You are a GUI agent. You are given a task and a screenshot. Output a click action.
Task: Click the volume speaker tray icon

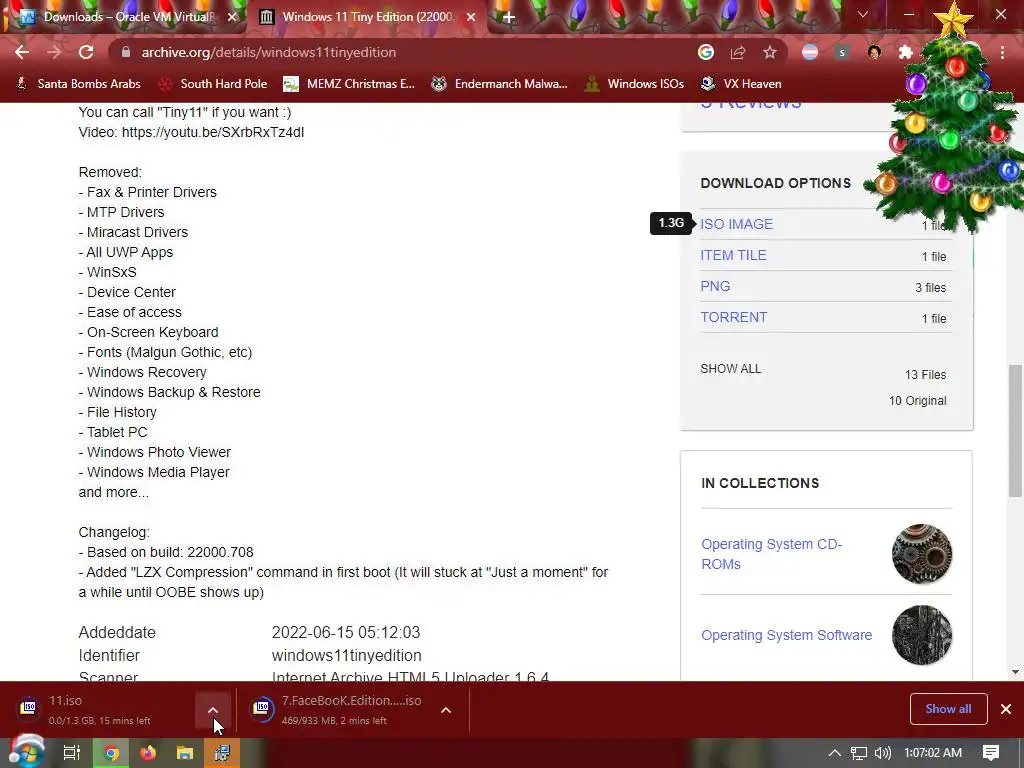882,753
